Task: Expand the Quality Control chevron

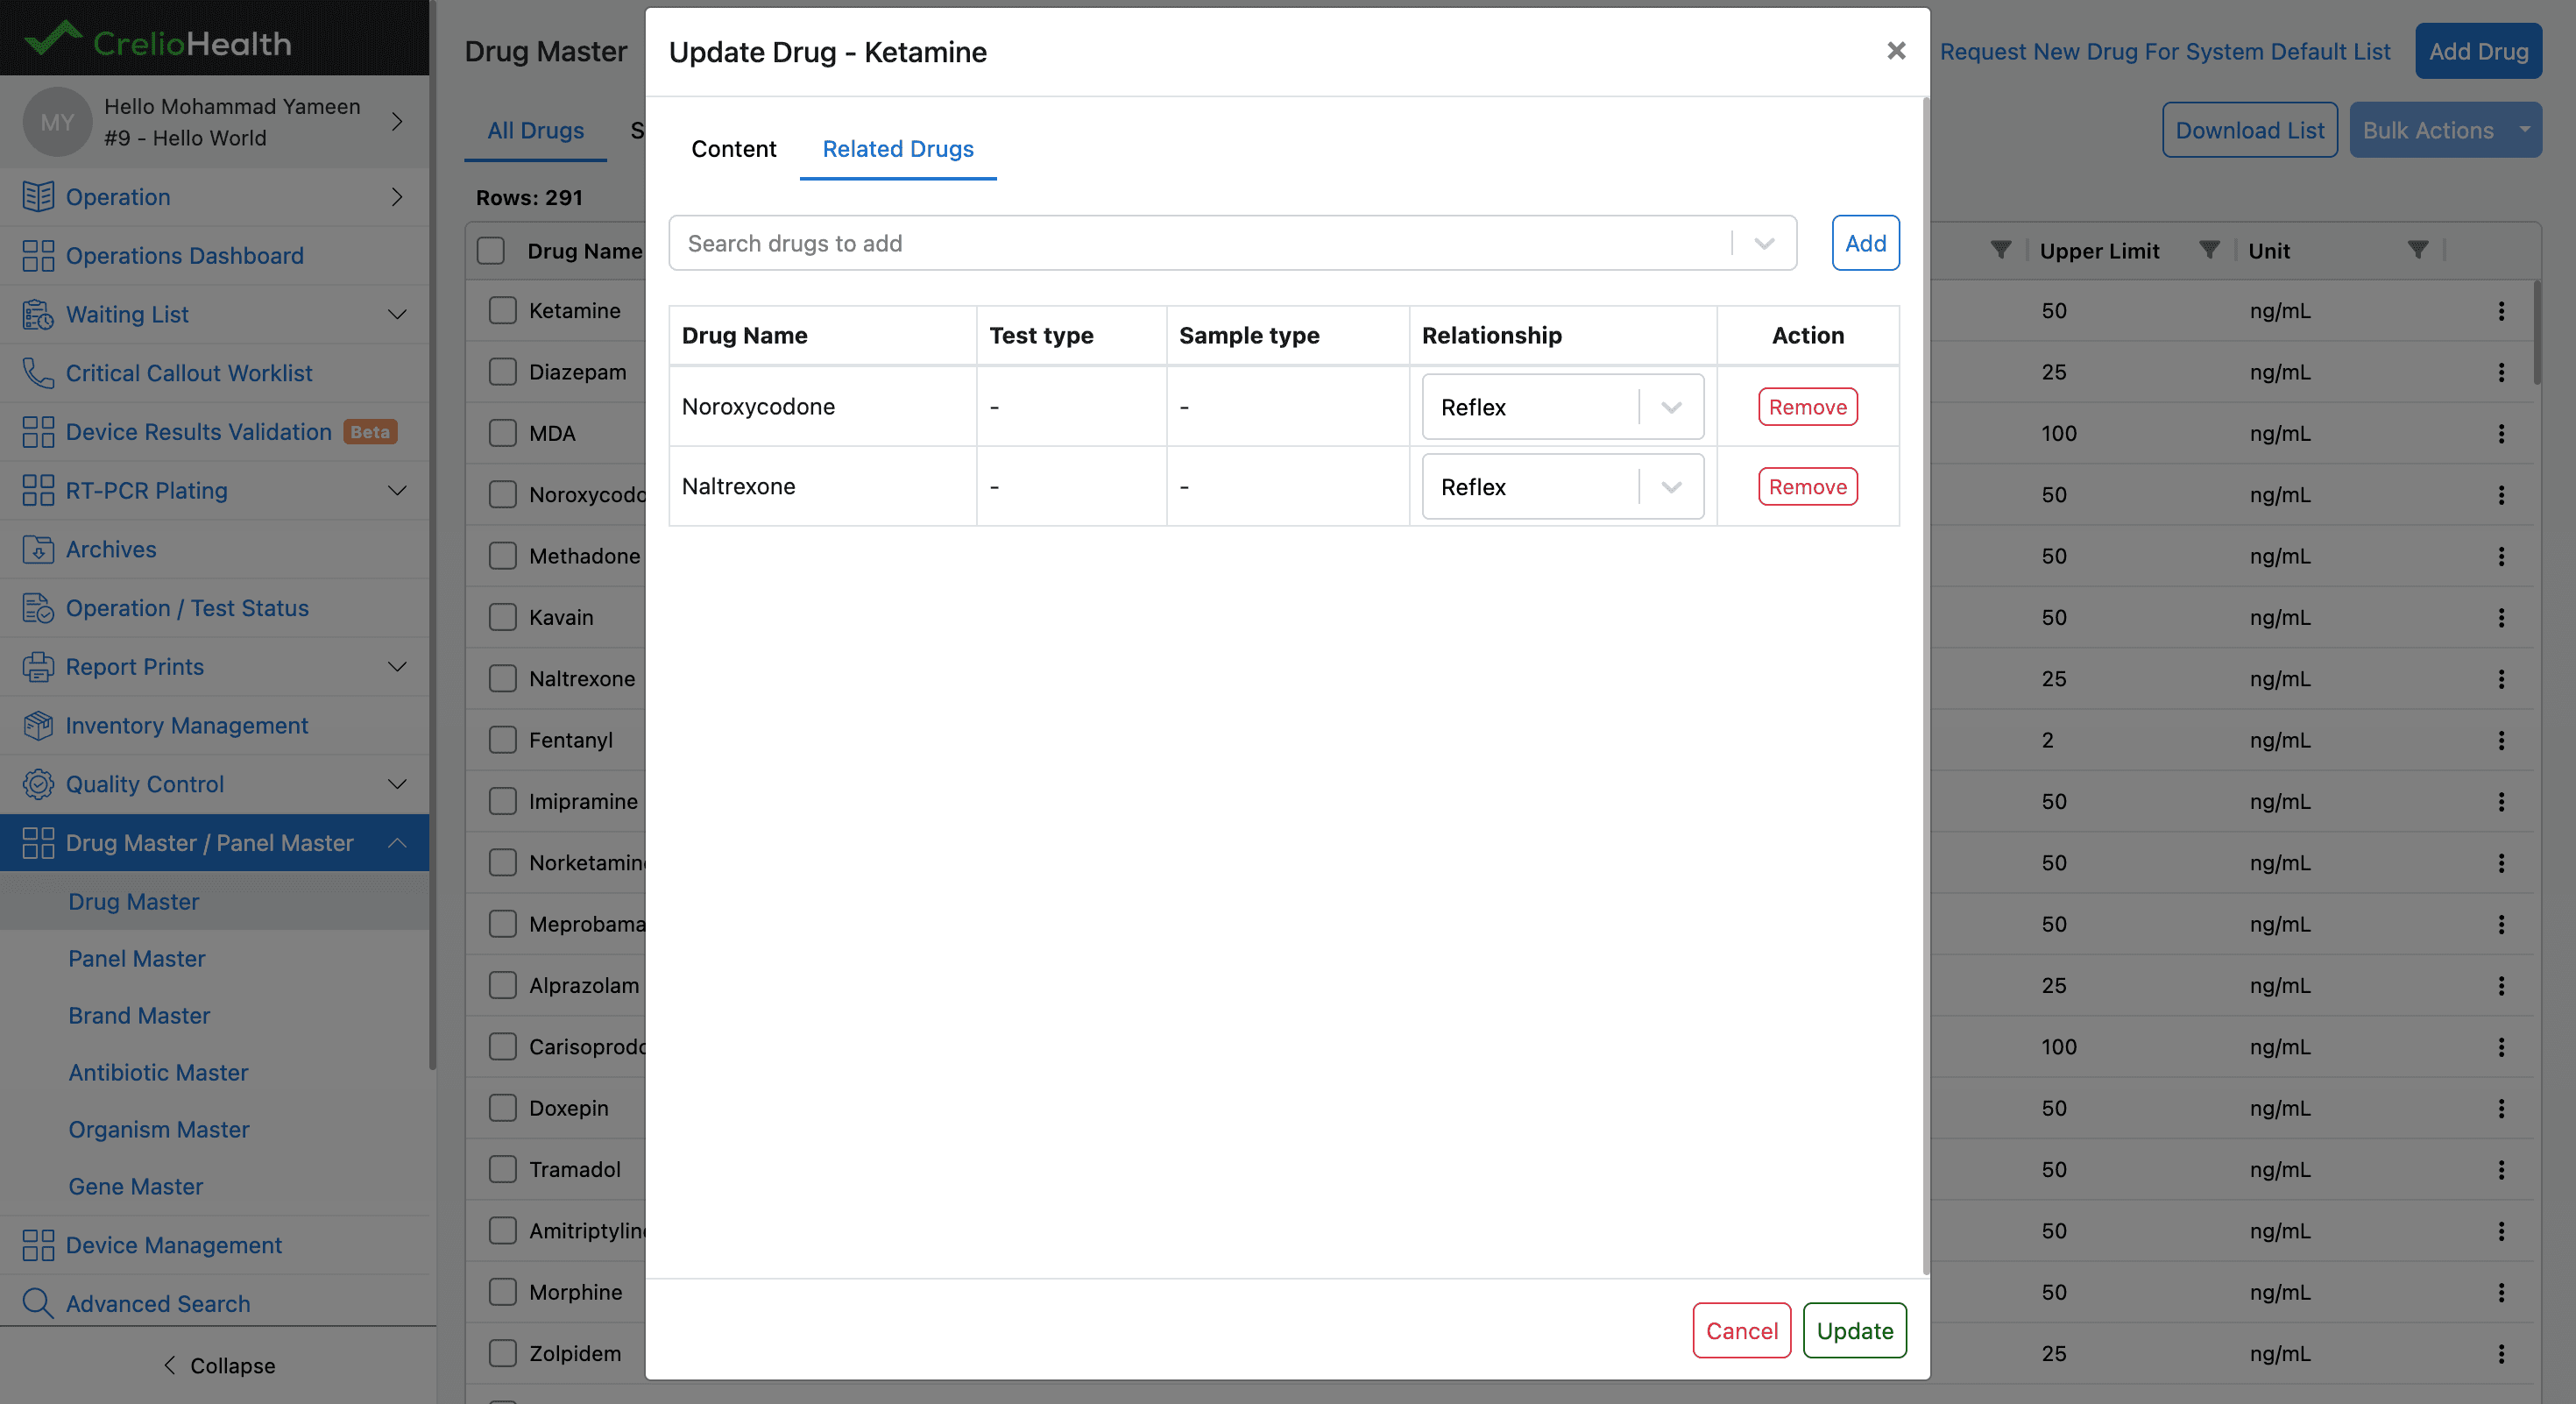Action: [397, 784]
